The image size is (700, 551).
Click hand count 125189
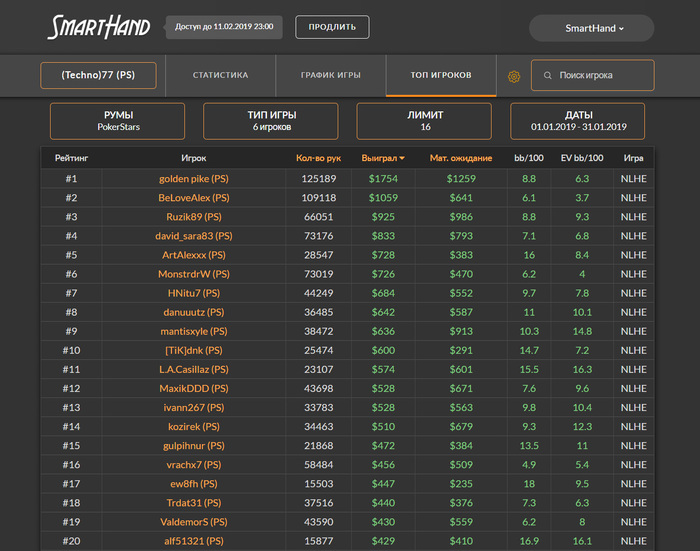point(319,179)
